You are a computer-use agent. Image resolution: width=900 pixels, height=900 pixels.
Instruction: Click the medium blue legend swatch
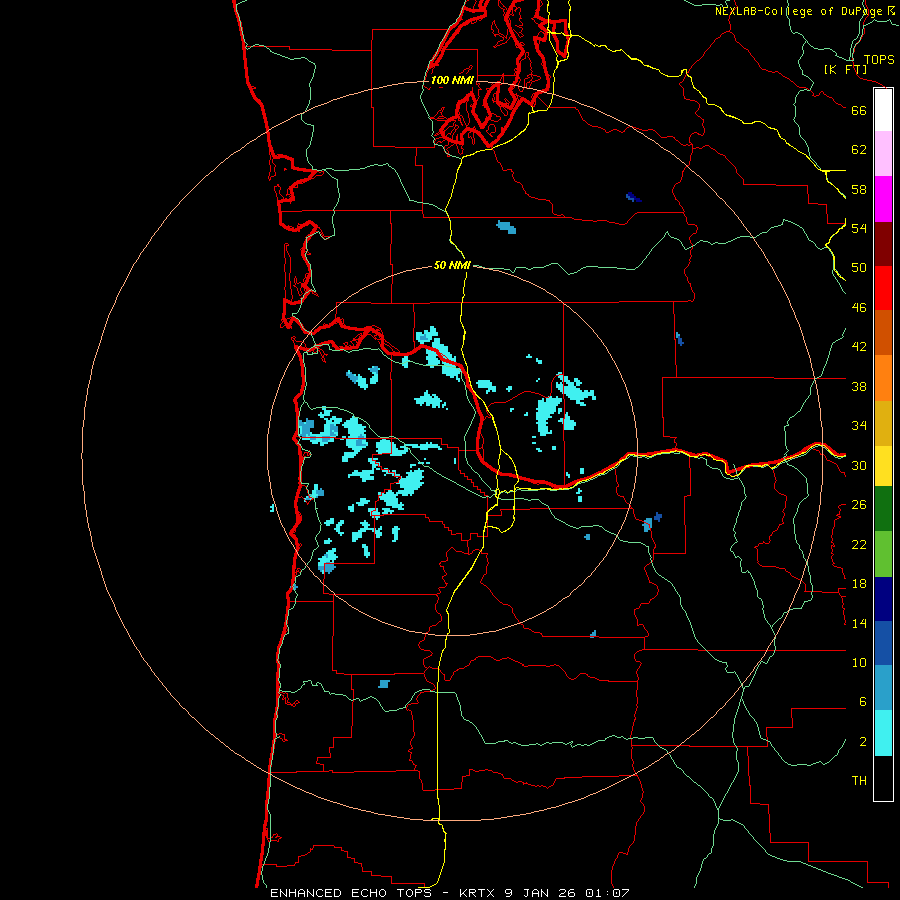[883, 643]
